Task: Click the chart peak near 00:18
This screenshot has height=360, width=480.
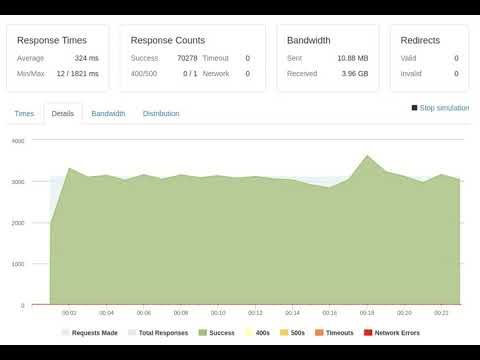Action: point(367,155)
